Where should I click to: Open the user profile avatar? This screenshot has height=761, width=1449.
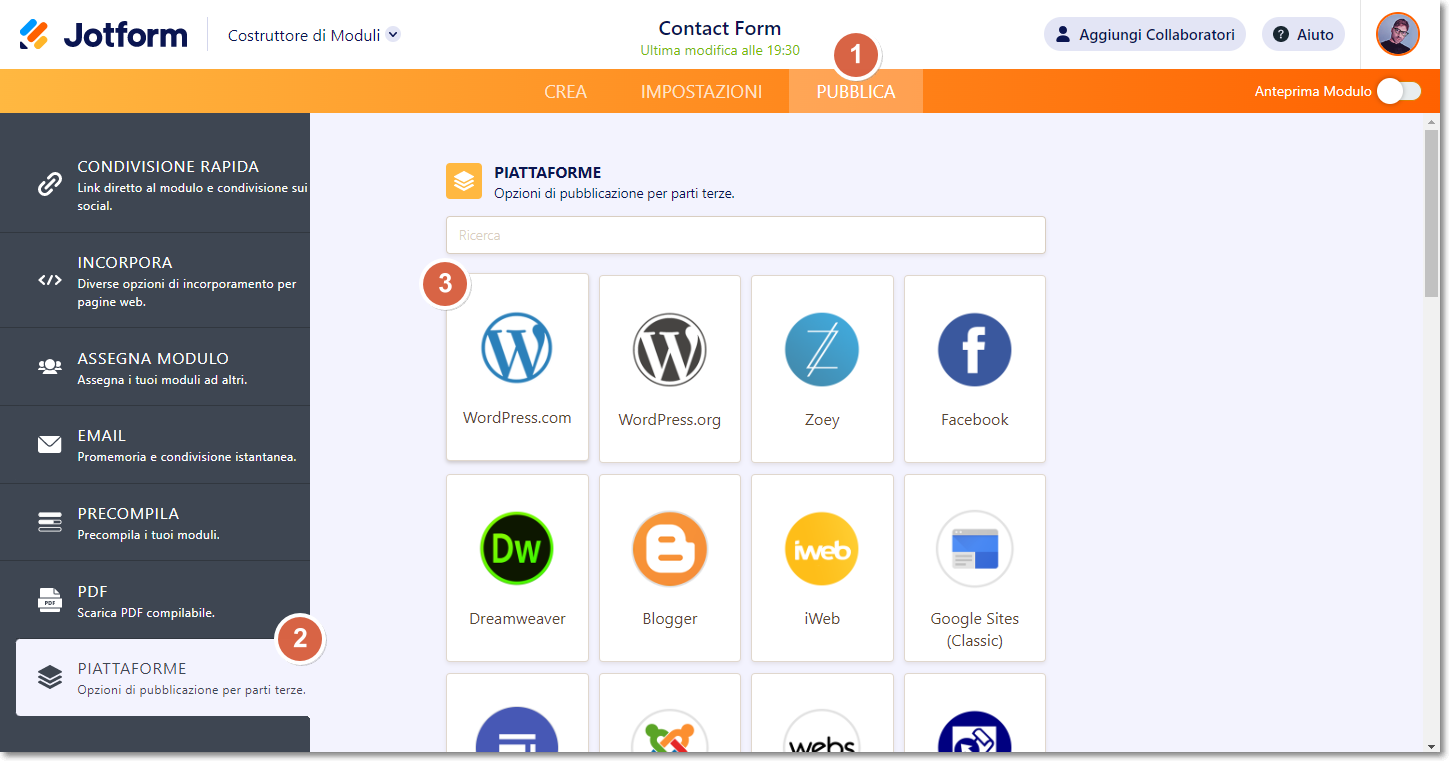[x=1397, y=34]
